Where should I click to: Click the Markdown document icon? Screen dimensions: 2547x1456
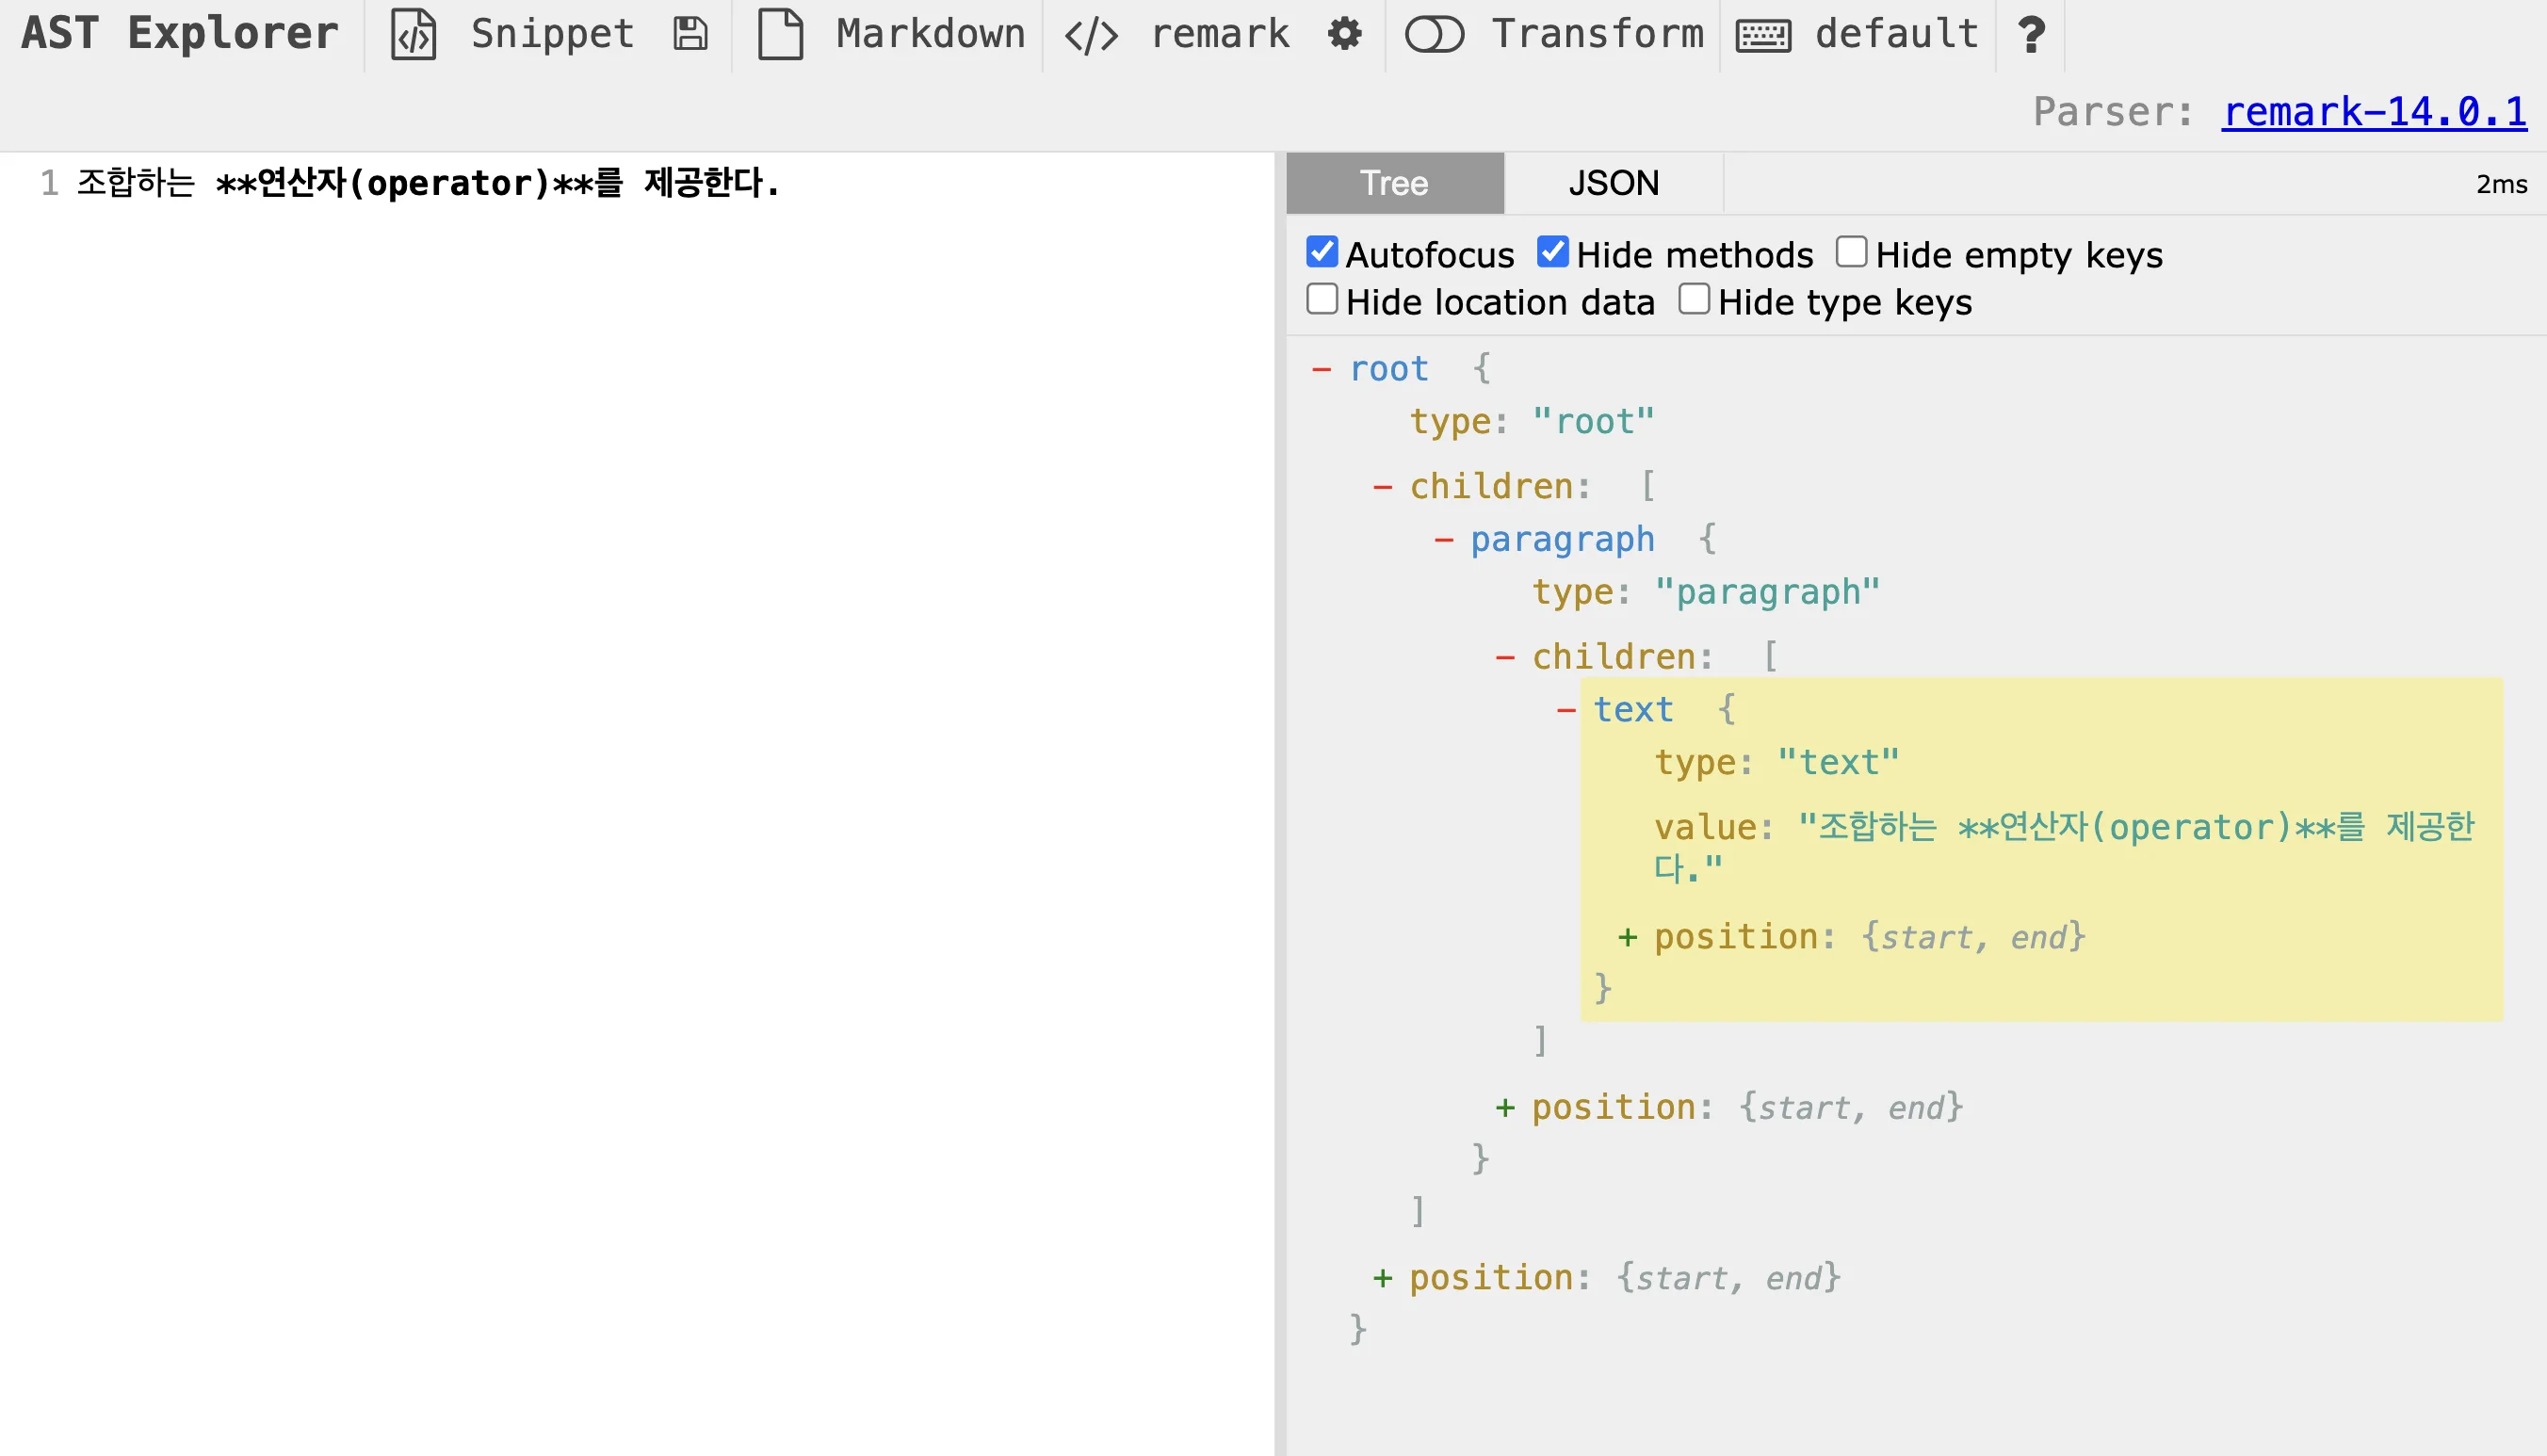click(x=781, y=35)
